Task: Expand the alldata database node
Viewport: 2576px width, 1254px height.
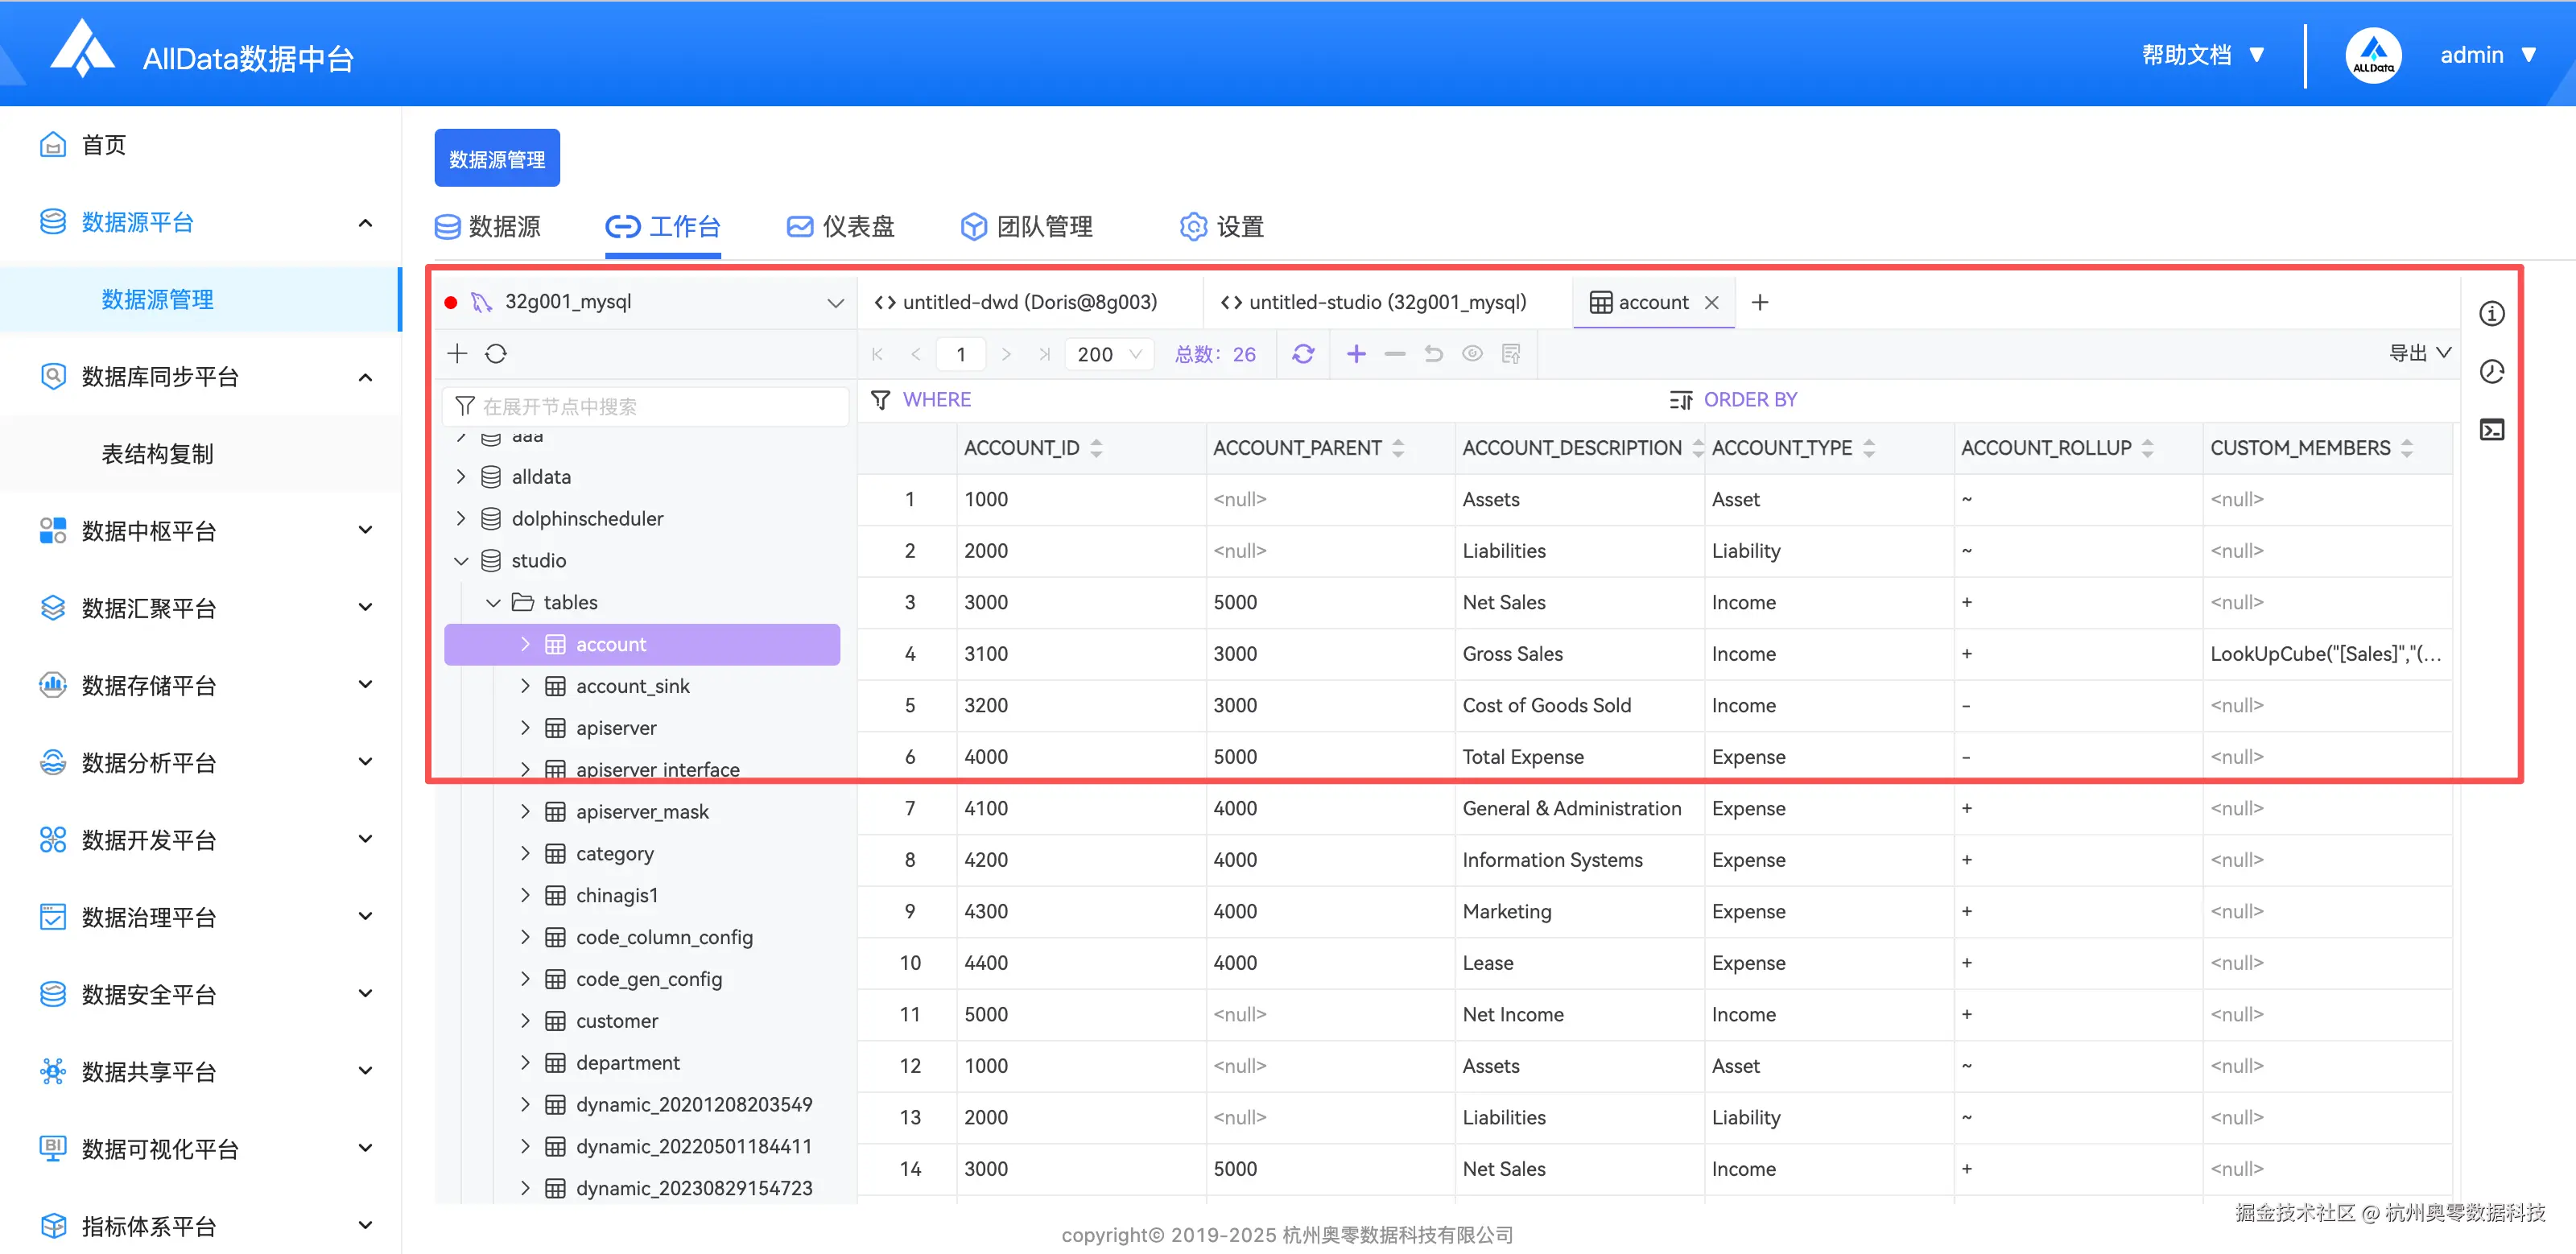Action: coord(461,477)
